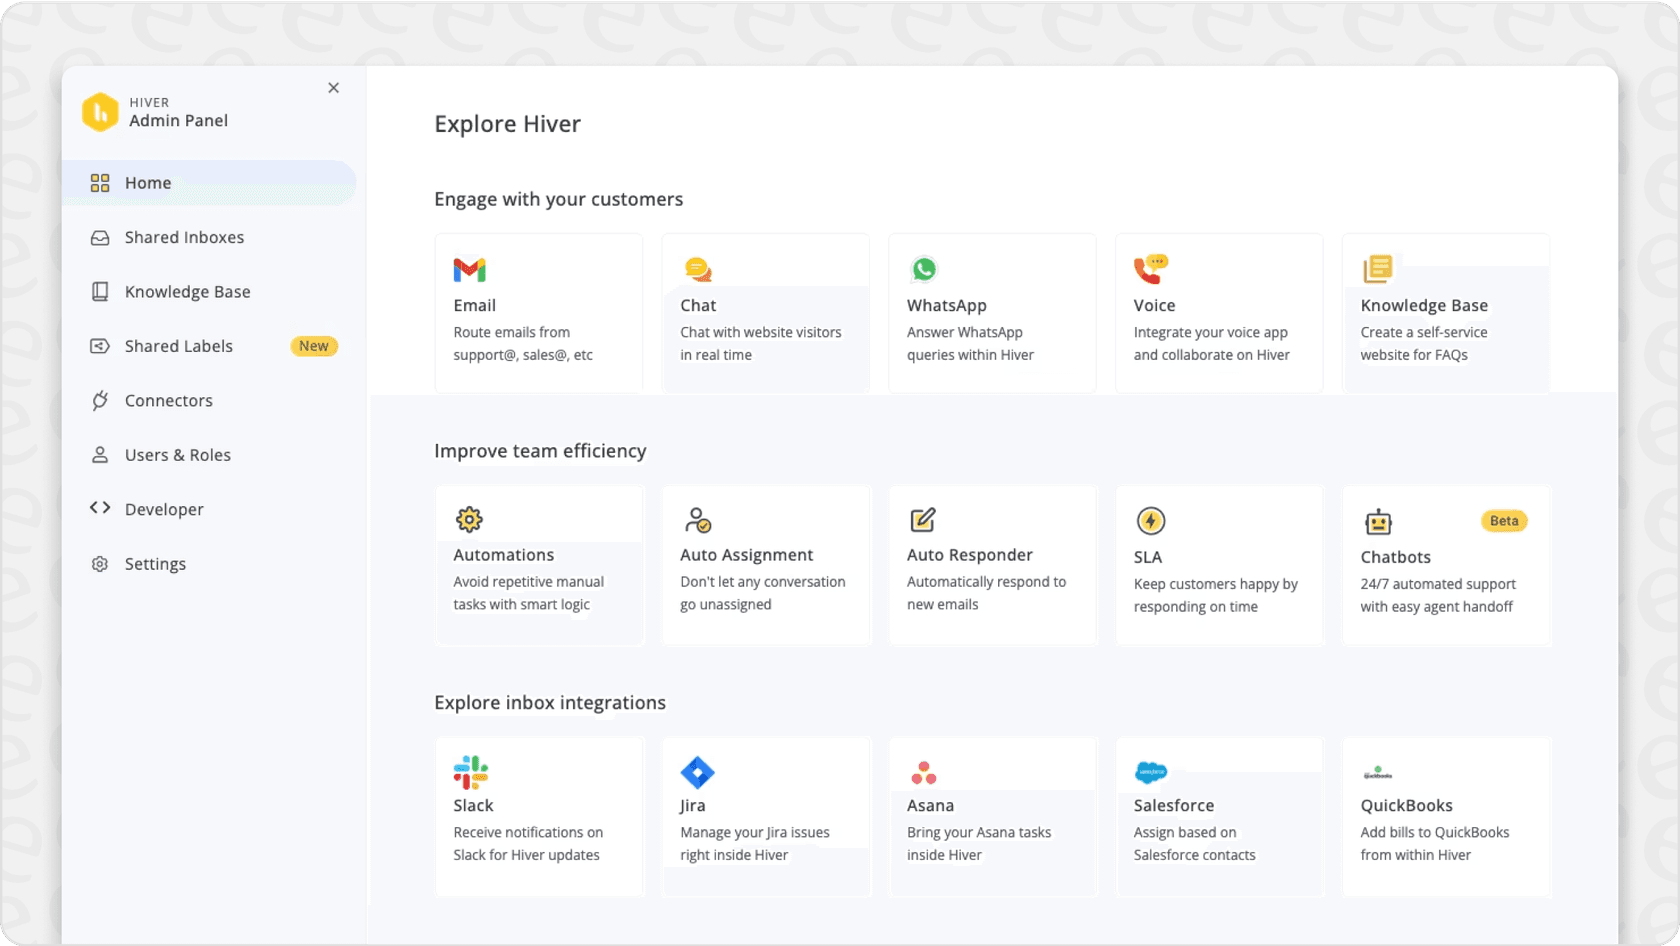Click the Home grid icon
The height and width of the screenshot is (946, 1680).
pyautogui.click(x=100, y=183)
